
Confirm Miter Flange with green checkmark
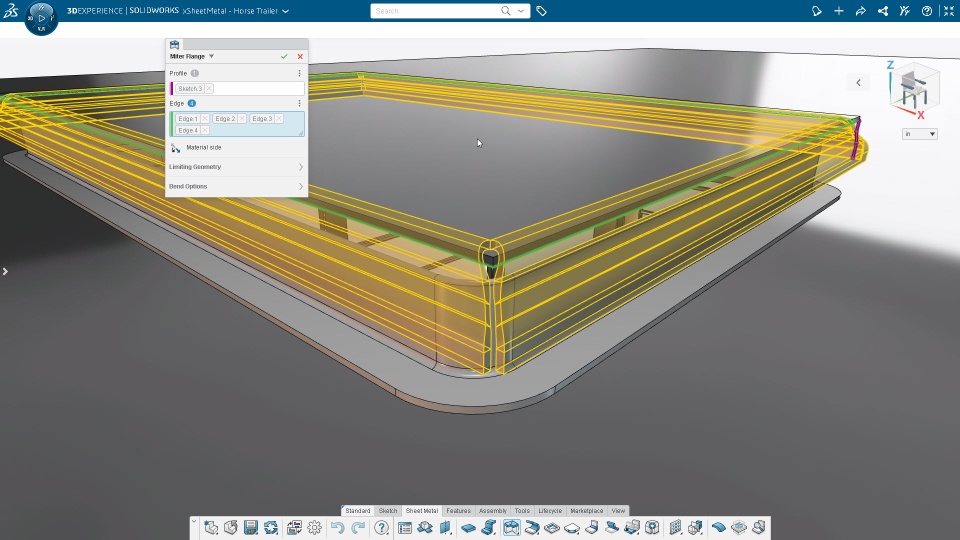pyautogui.click(x=284, y=56)
